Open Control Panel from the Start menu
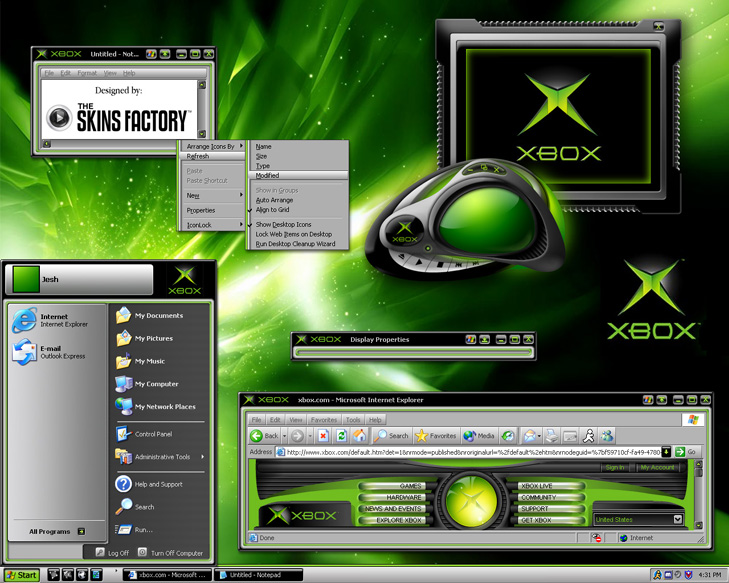This screenshot has width=729, height=583. coord(144,434)
